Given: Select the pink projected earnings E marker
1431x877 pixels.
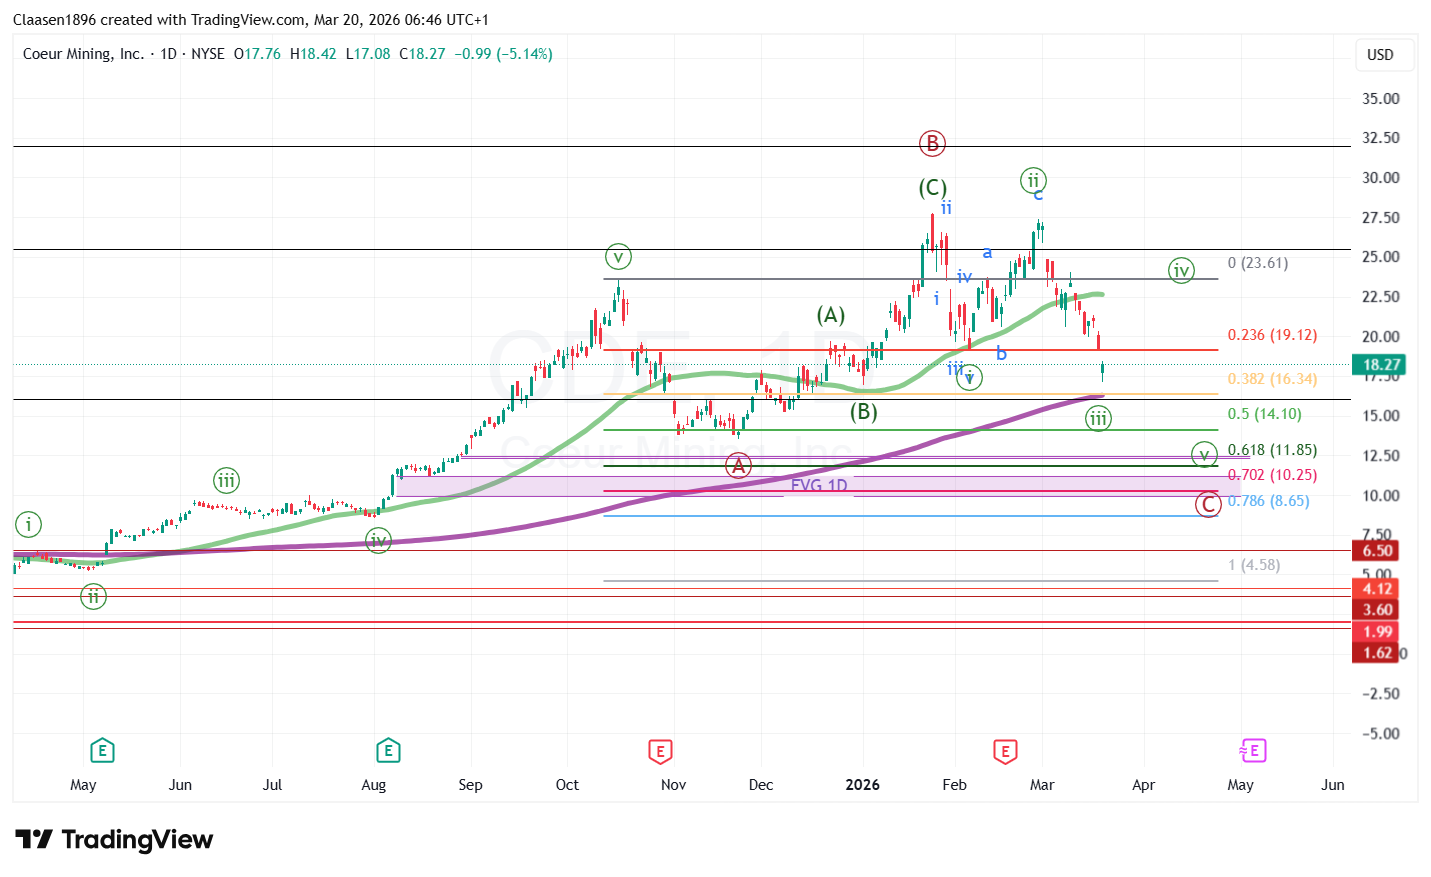Looking at the screenshot, I should point(1253,750).
